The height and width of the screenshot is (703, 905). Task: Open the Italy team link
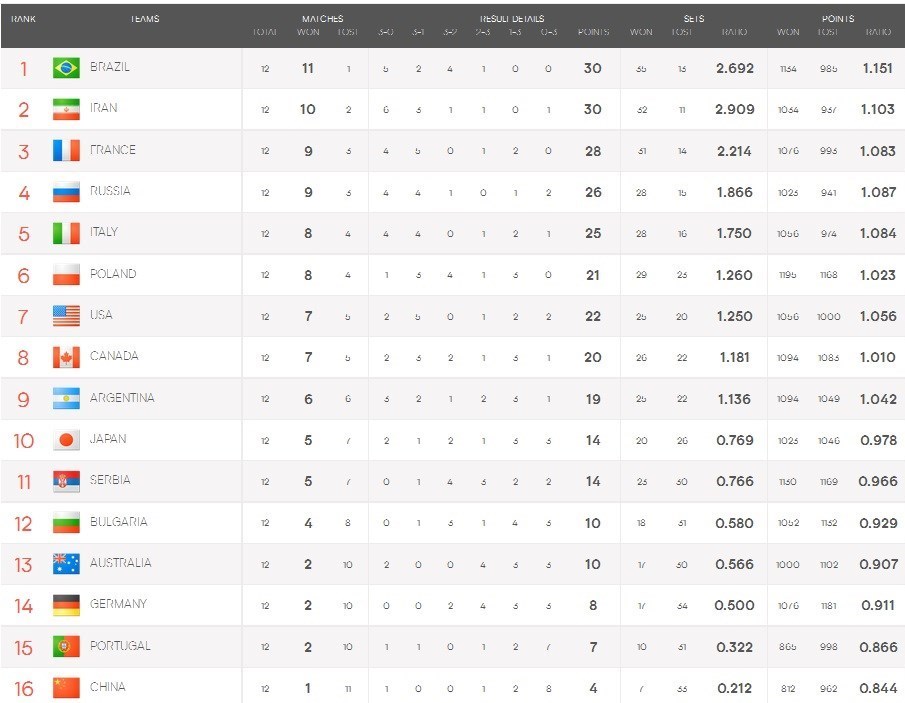click(x=104, y=232)
